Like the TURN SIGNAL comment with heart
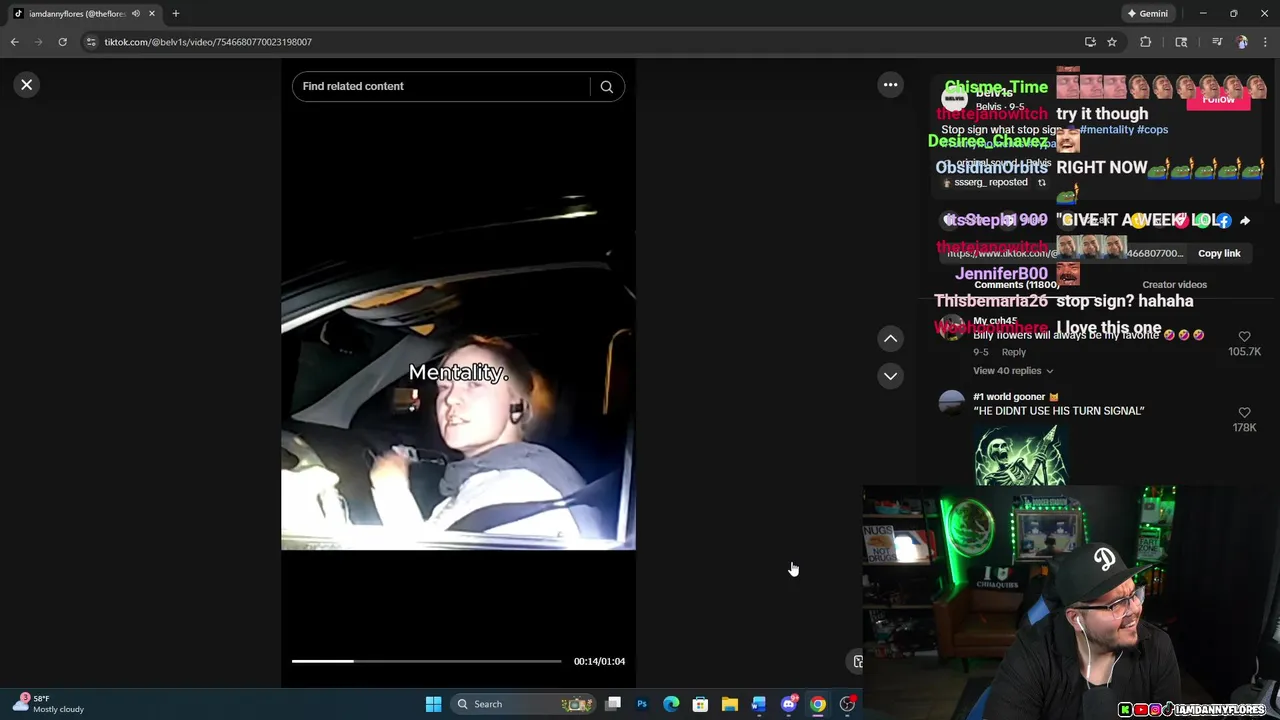1280x720 pixels. 1244,413
